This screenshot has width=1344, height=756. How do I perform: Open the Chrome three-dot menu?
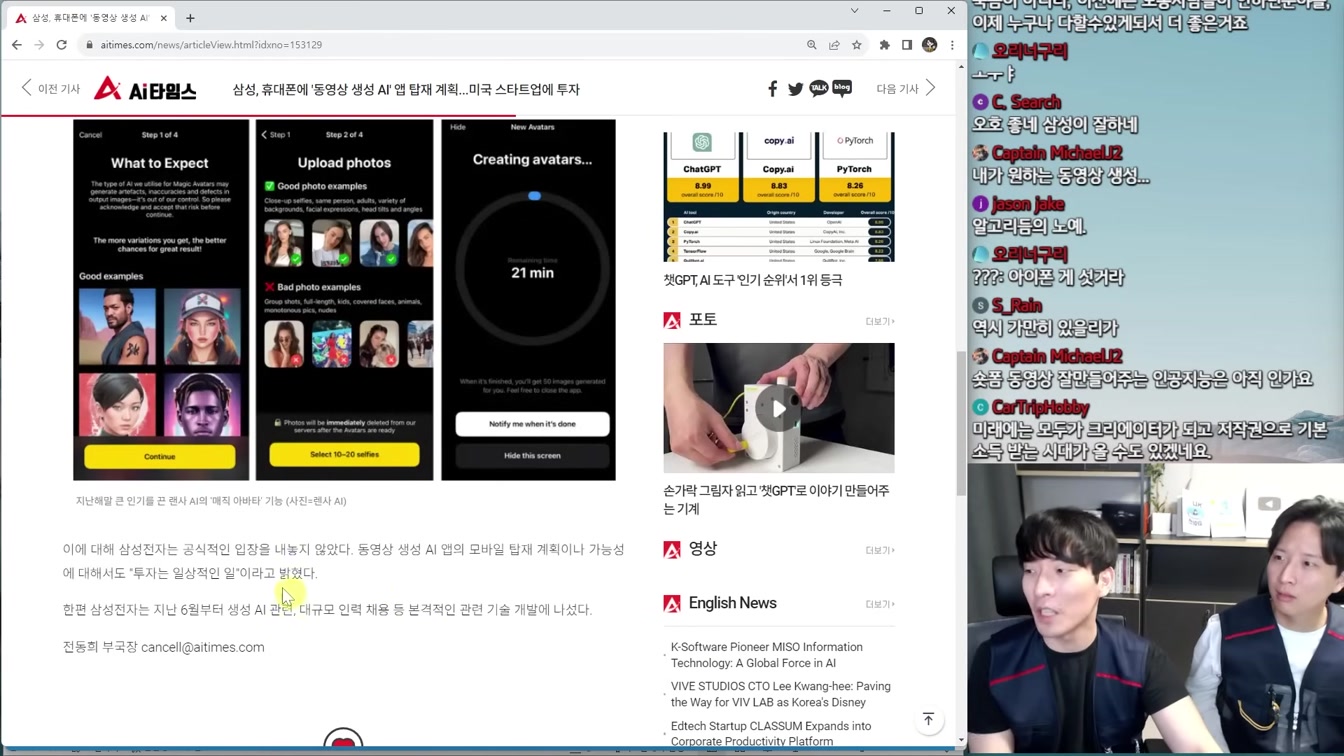coord(952,45)
